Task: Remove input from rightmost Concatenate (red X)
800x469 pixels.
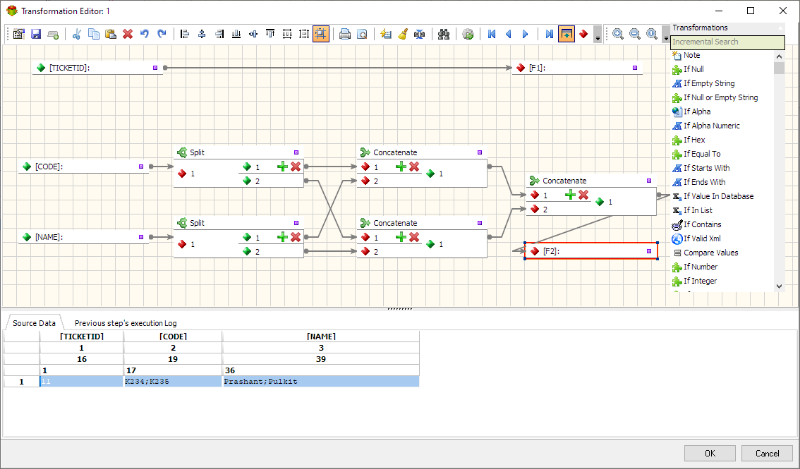Action: coord(584,194)
